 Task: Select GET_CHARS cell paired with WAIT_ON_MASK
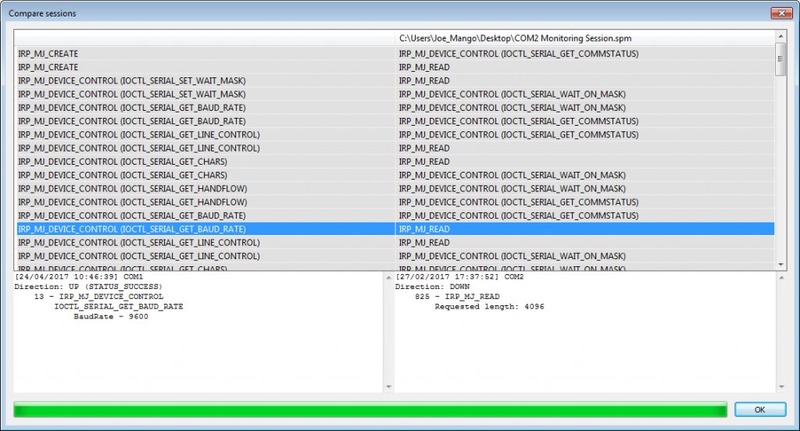click(x=205, y=175)
